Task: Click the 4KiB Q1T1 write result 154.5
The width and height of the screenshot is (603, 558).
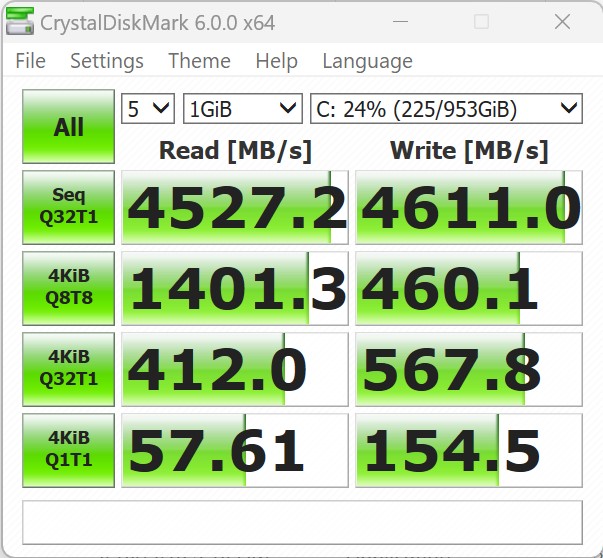Action: [469, 451]
